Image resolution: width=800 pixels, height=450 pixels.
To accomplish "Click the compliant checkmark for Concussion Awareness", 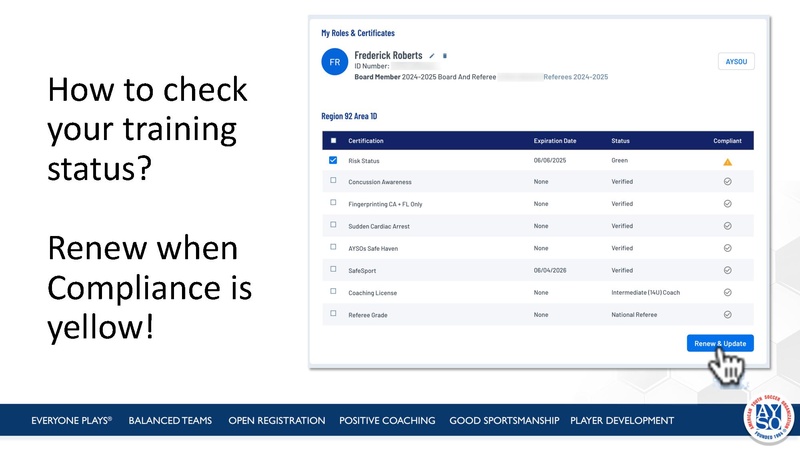I will pyautogui.click(x=728, y=182).
